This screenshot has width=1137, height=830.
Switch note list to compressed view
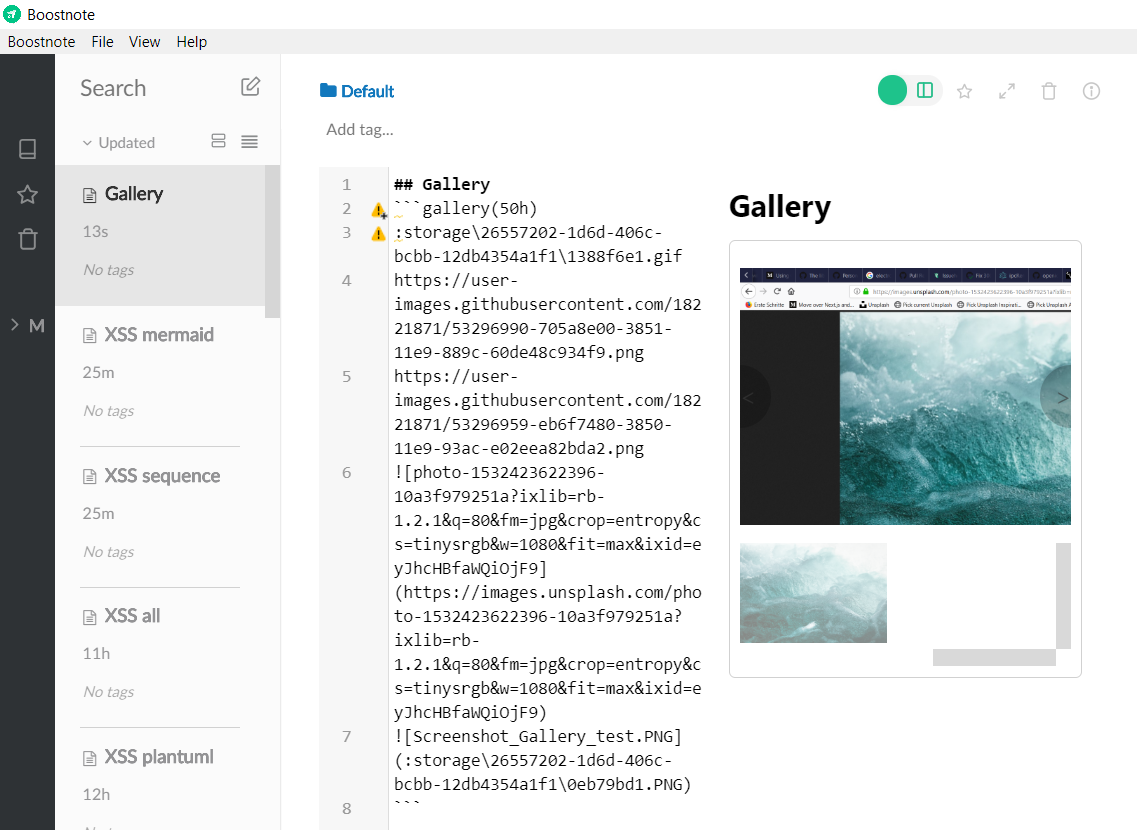(x=249, y=141)
